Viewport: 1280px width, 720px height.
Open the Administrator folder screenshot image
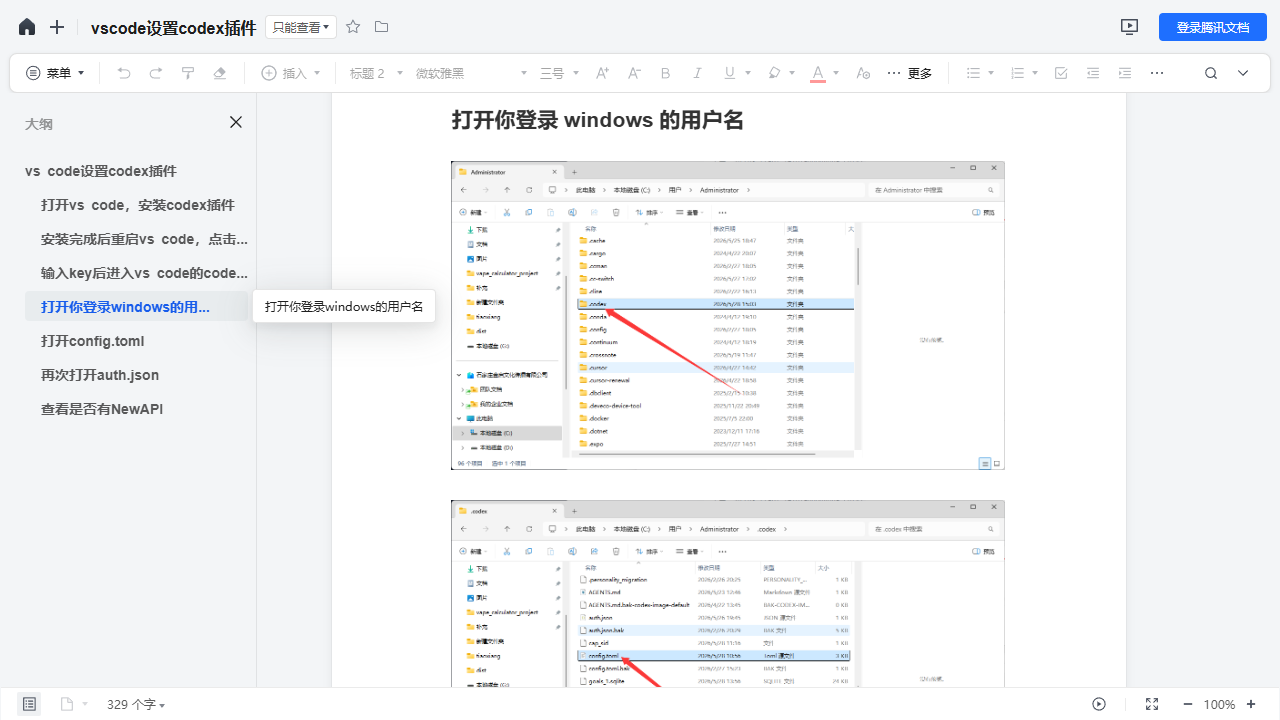pyautogui.click(x=728, y=315)
